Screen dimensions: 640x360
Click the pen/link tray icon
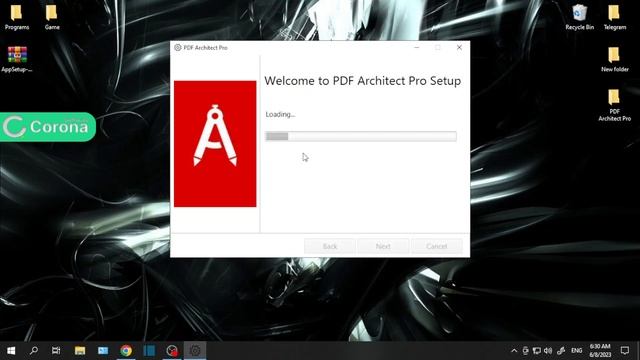pos(561,351)
